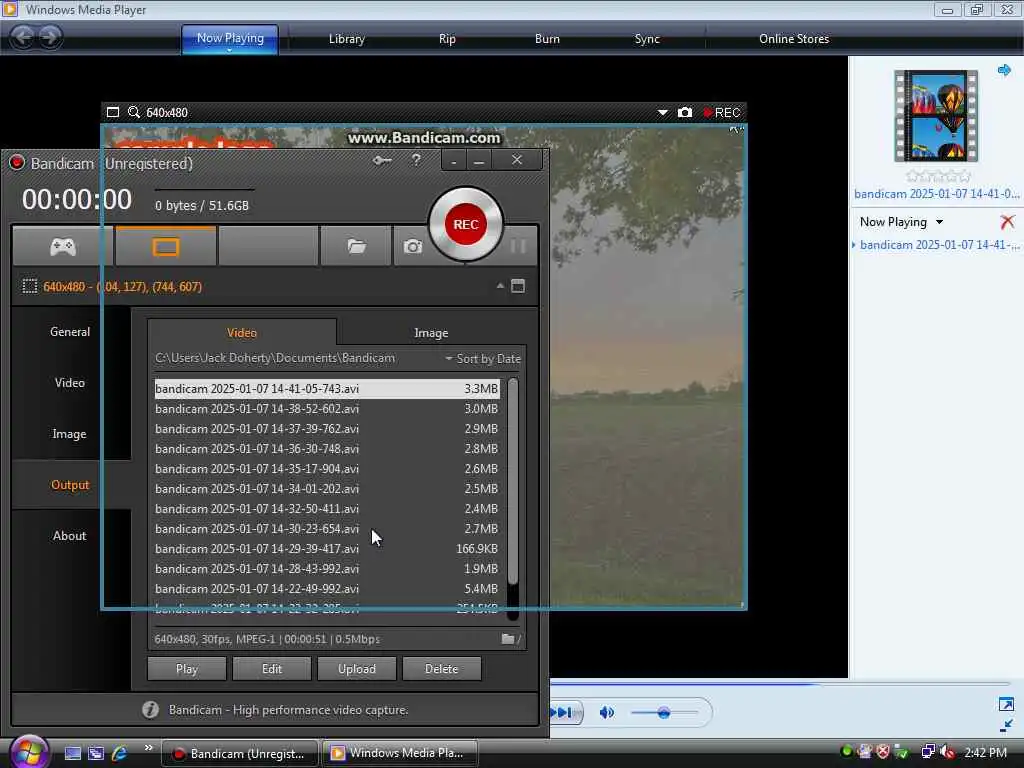
Task: Click the dotted rectangle target area icon
Action: click(x=29, y=286)
